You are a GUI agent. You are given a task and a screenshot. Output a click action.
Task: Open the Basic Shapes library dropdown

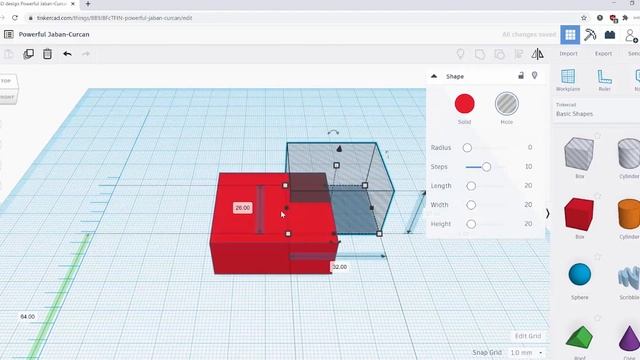[596, 110]
